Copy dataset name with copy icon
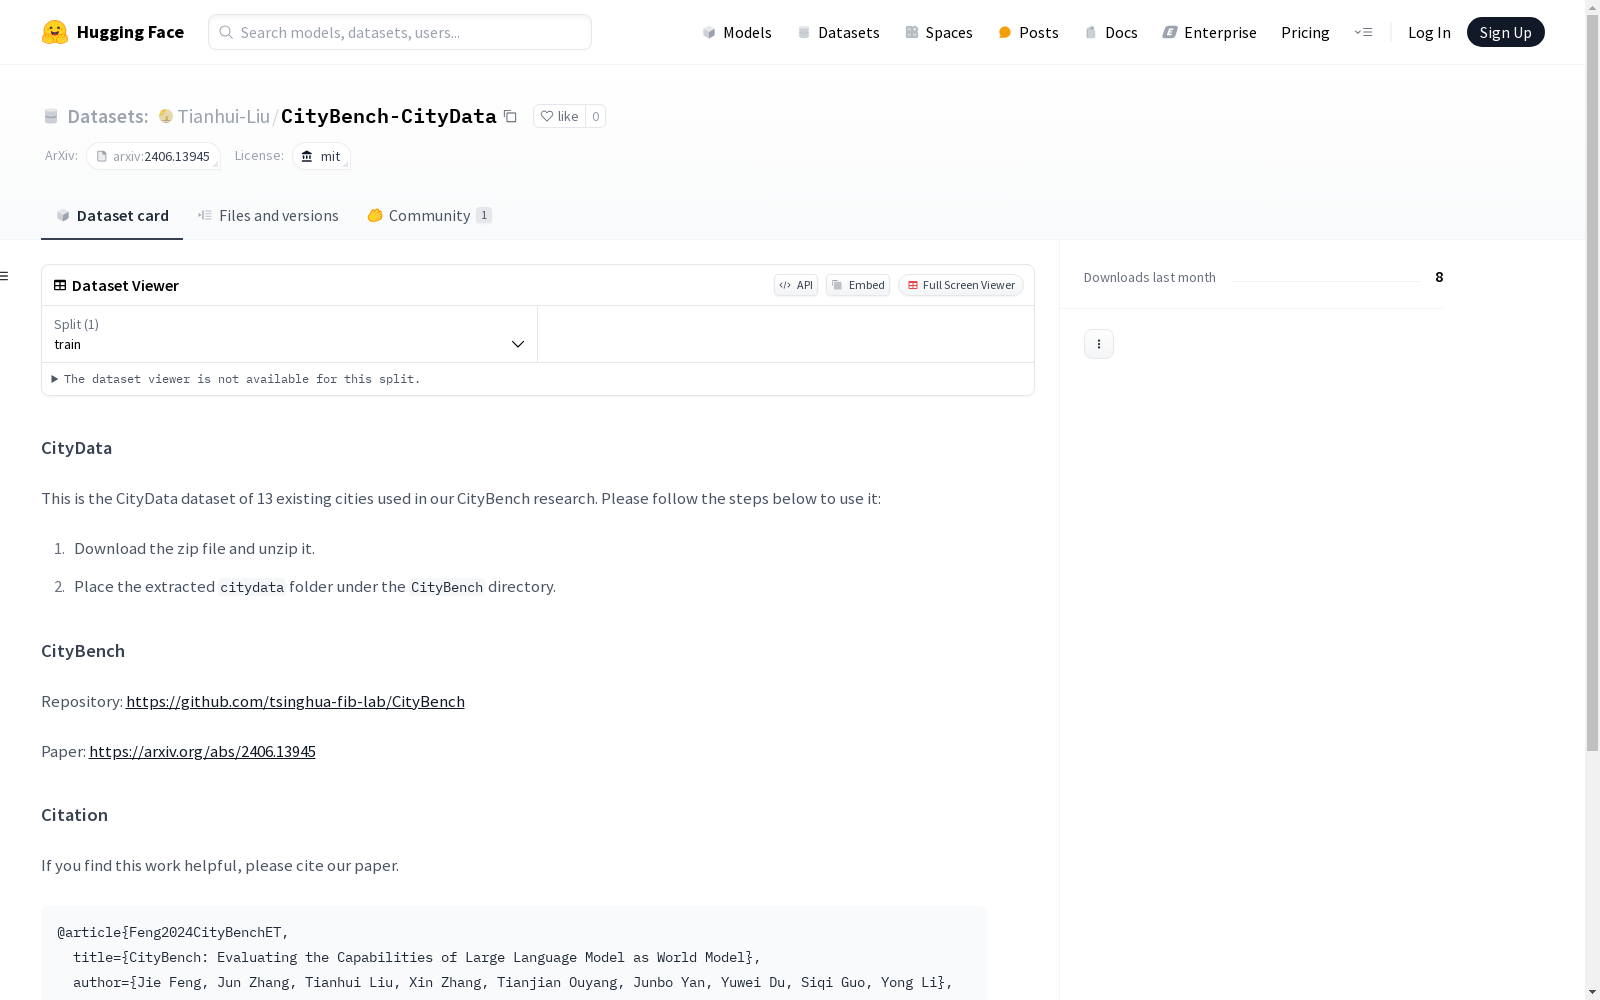This screenshot has width=1600, height=1000. click(x=510, y=116)
